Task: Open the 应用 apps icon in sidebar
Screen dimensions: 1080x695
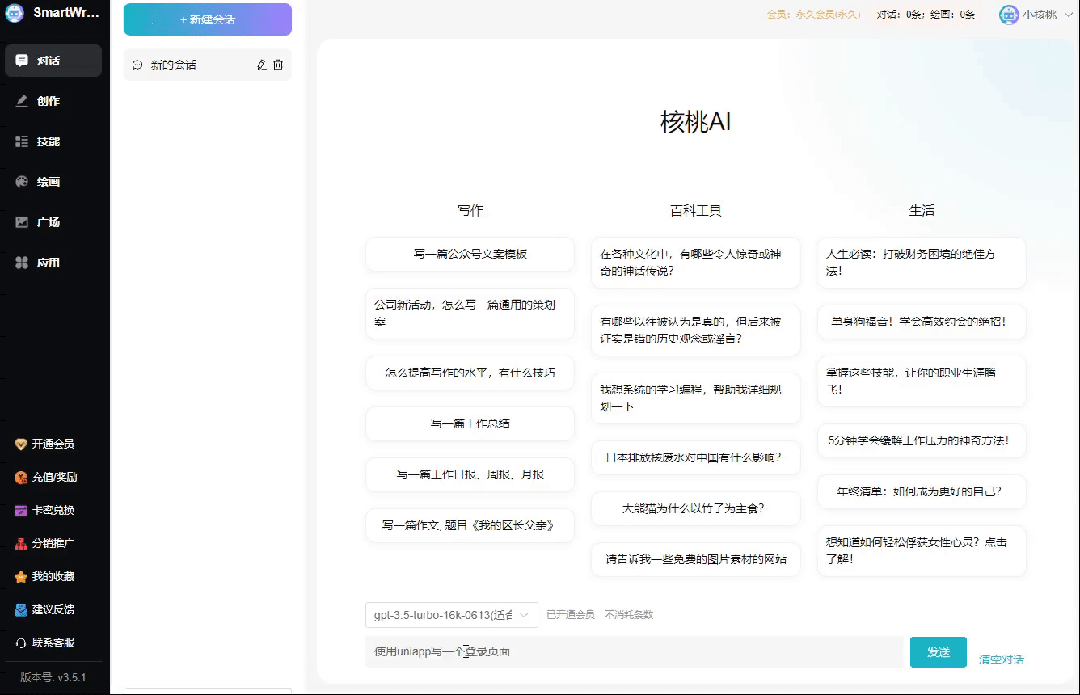Action: click(x=22, y=262)
